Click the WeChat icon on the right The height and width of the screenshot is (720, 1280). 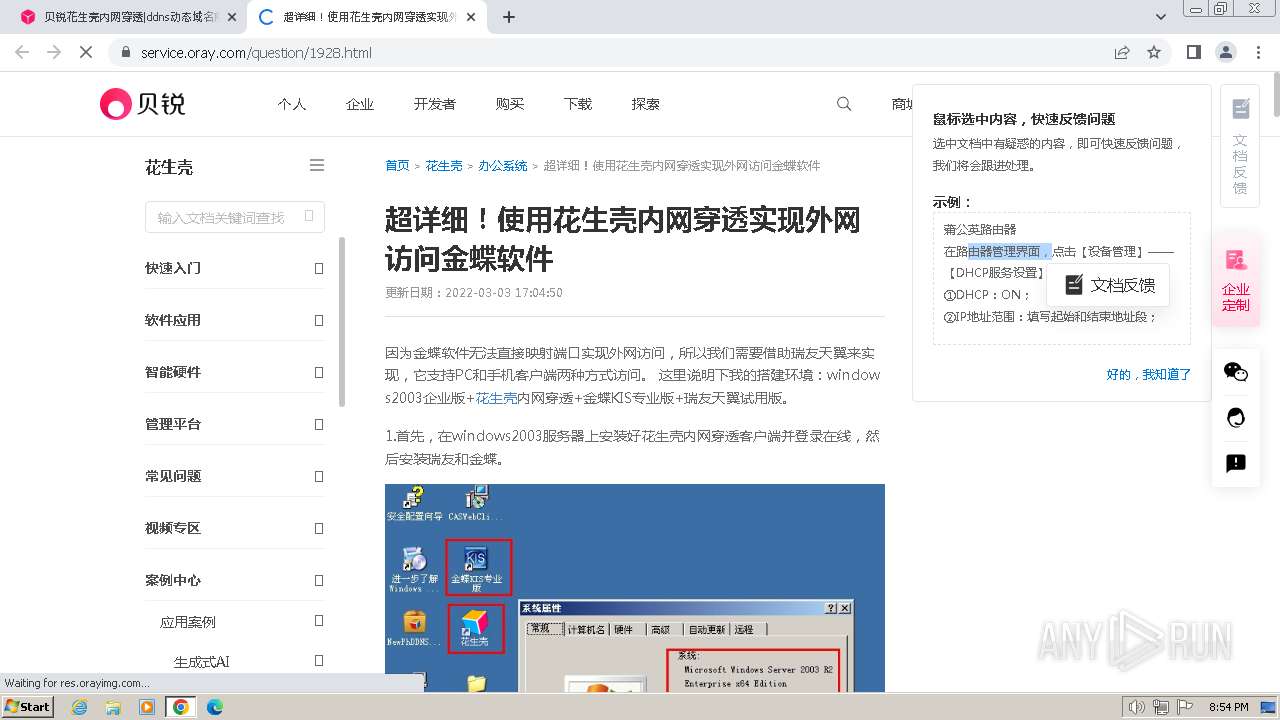(x=1236, y=371)
